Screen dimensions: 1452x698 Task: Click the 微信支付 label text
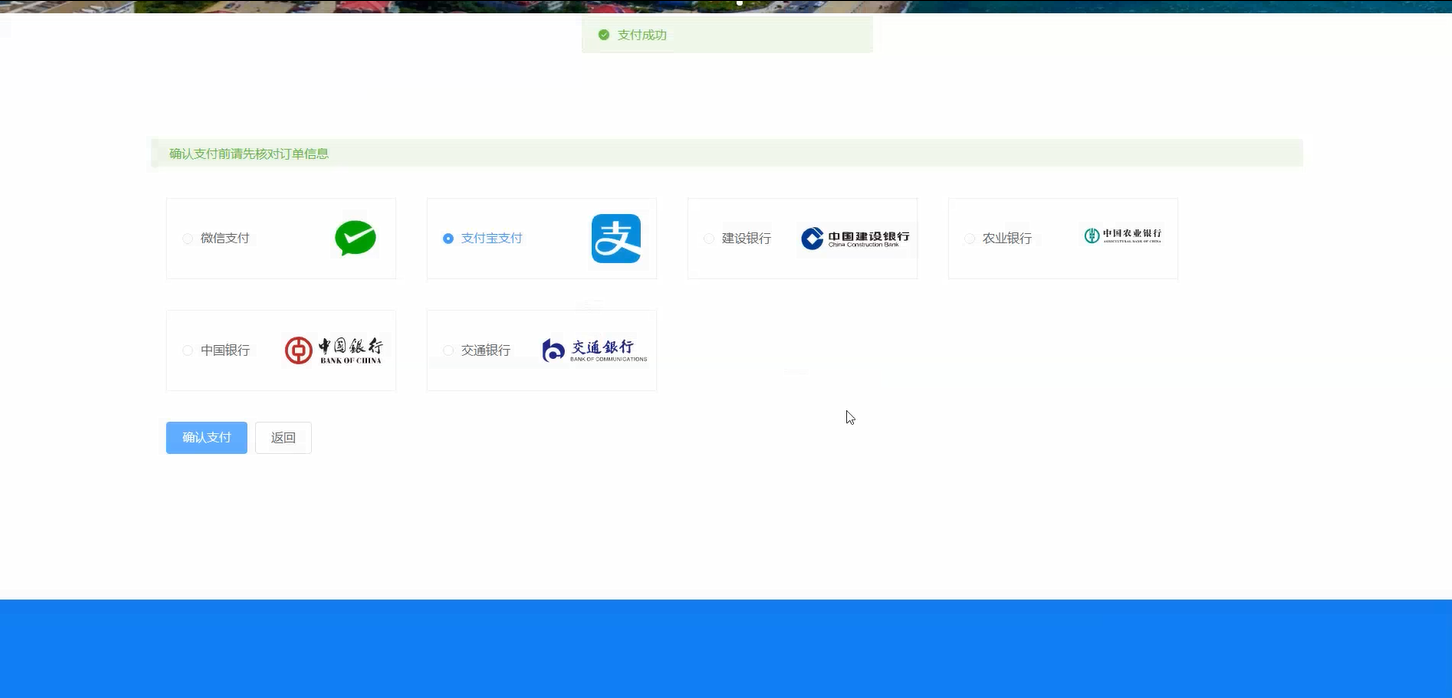click(x=225, y=239)
